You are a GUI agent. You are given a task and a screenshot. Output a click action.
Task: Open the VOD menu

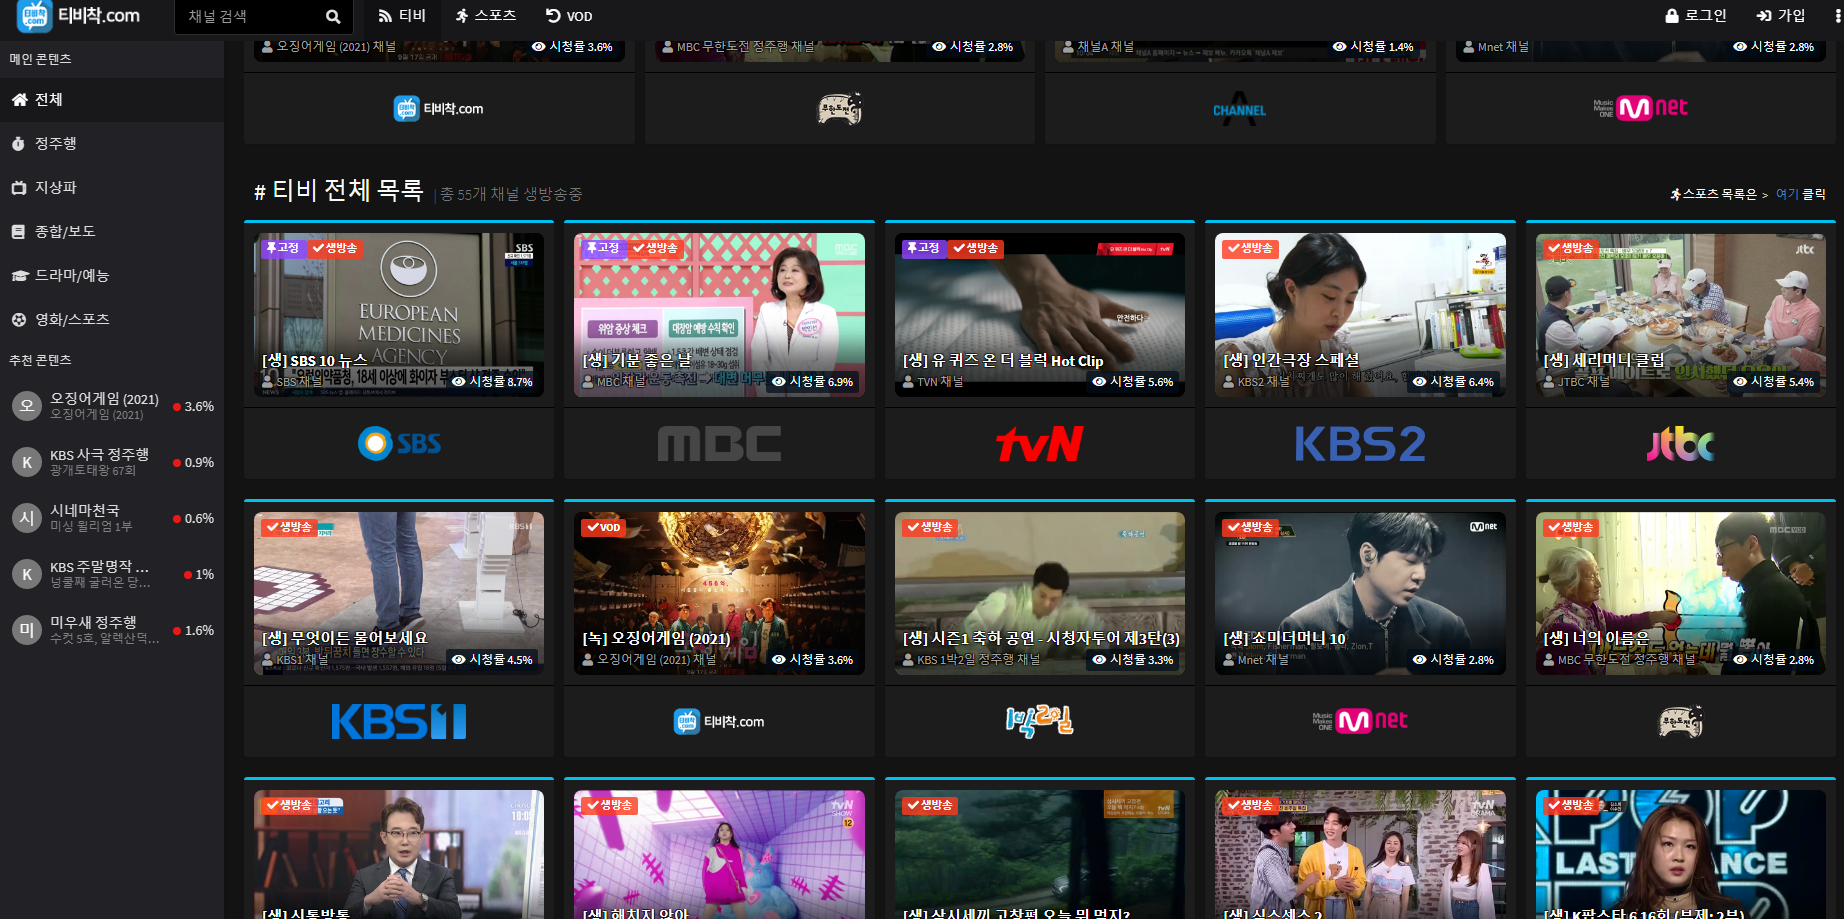(569, 16)
